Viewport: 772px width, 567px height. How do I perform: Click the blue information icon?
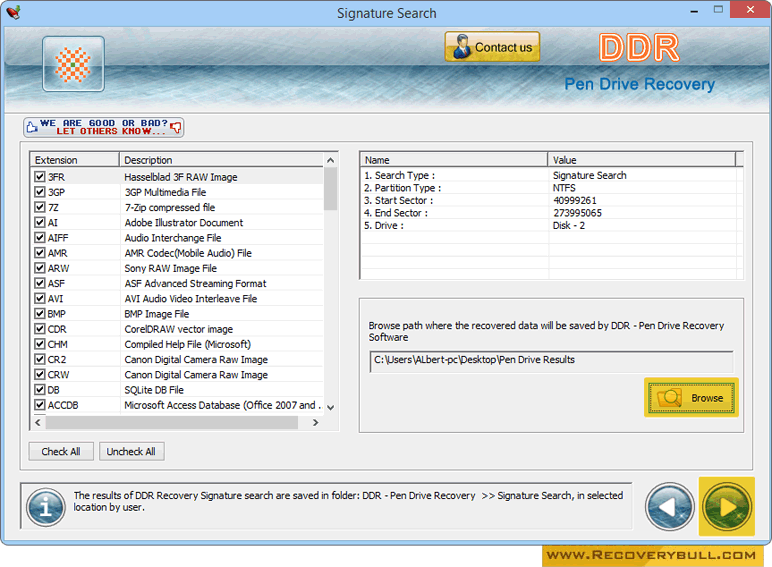click(46, 507)
